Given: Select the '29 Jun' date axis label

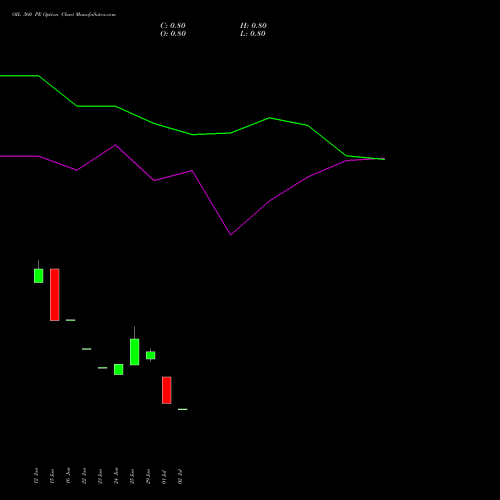Looking at the screenshot, I should coord(148,476).
